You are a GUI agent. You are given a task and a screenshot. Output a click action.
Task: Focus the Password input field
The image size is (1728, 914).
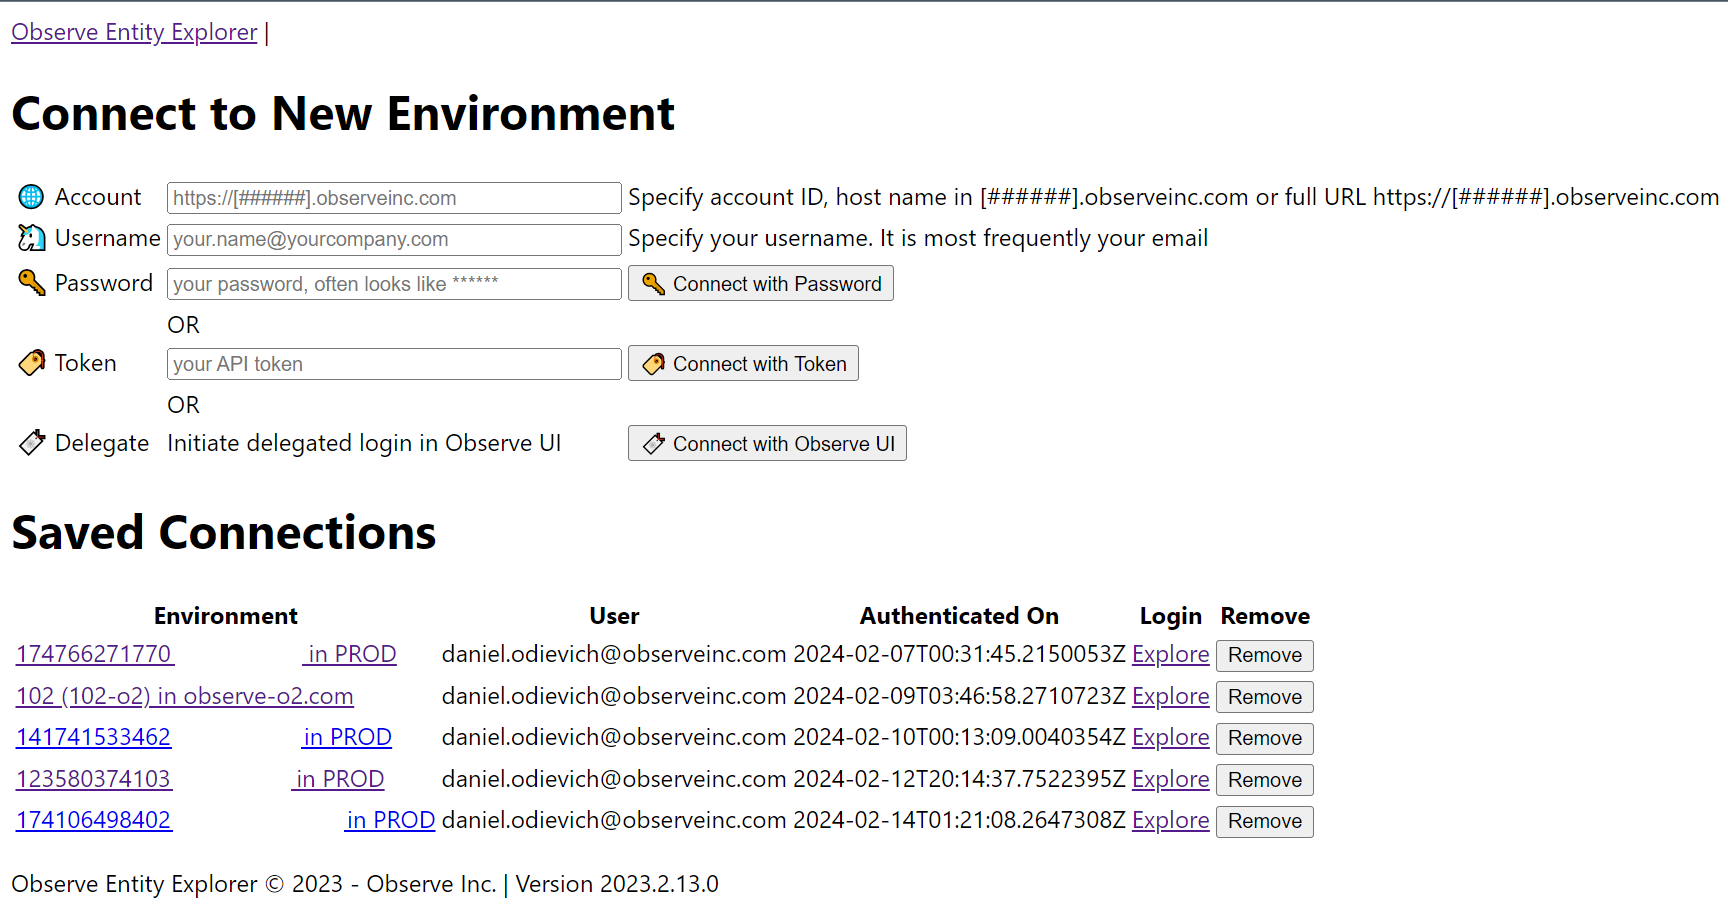tap(394, 284)
